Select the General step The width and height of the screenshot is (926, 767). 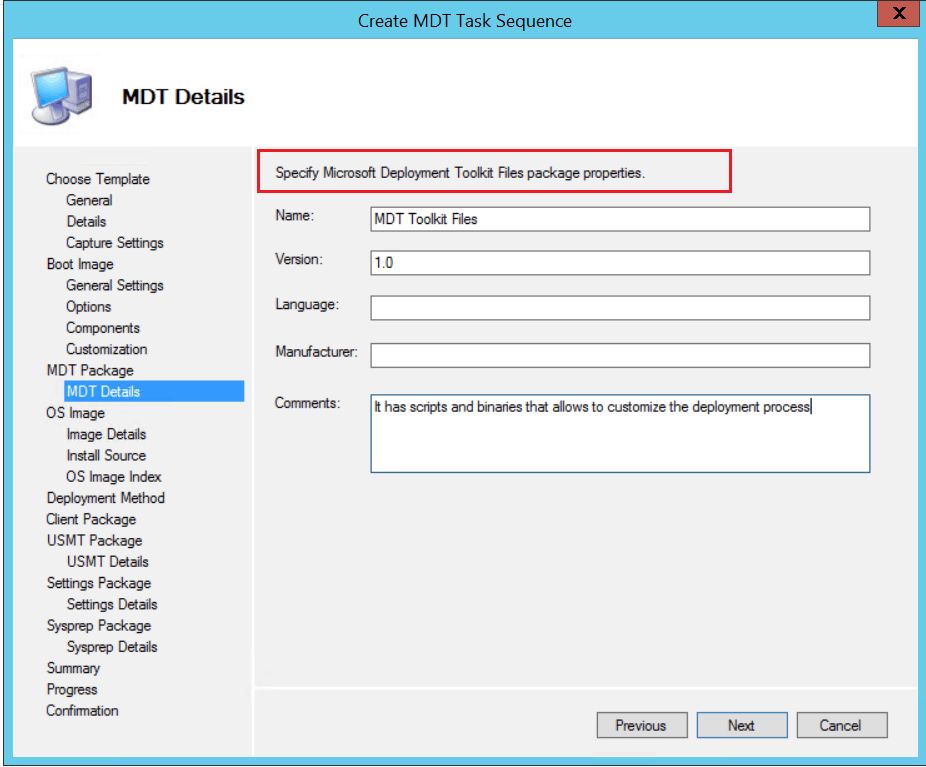[89, 200]
